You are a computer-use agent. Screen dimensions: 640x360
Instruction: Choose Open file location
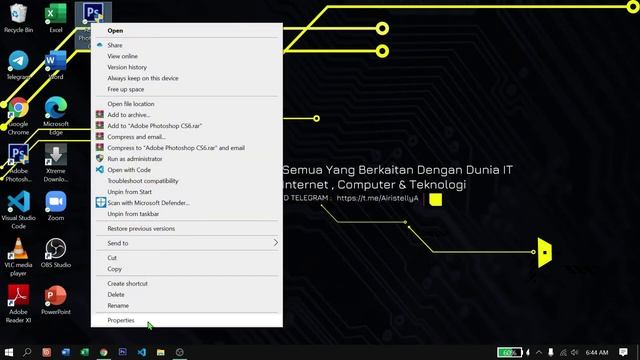(x=187, y=104)
